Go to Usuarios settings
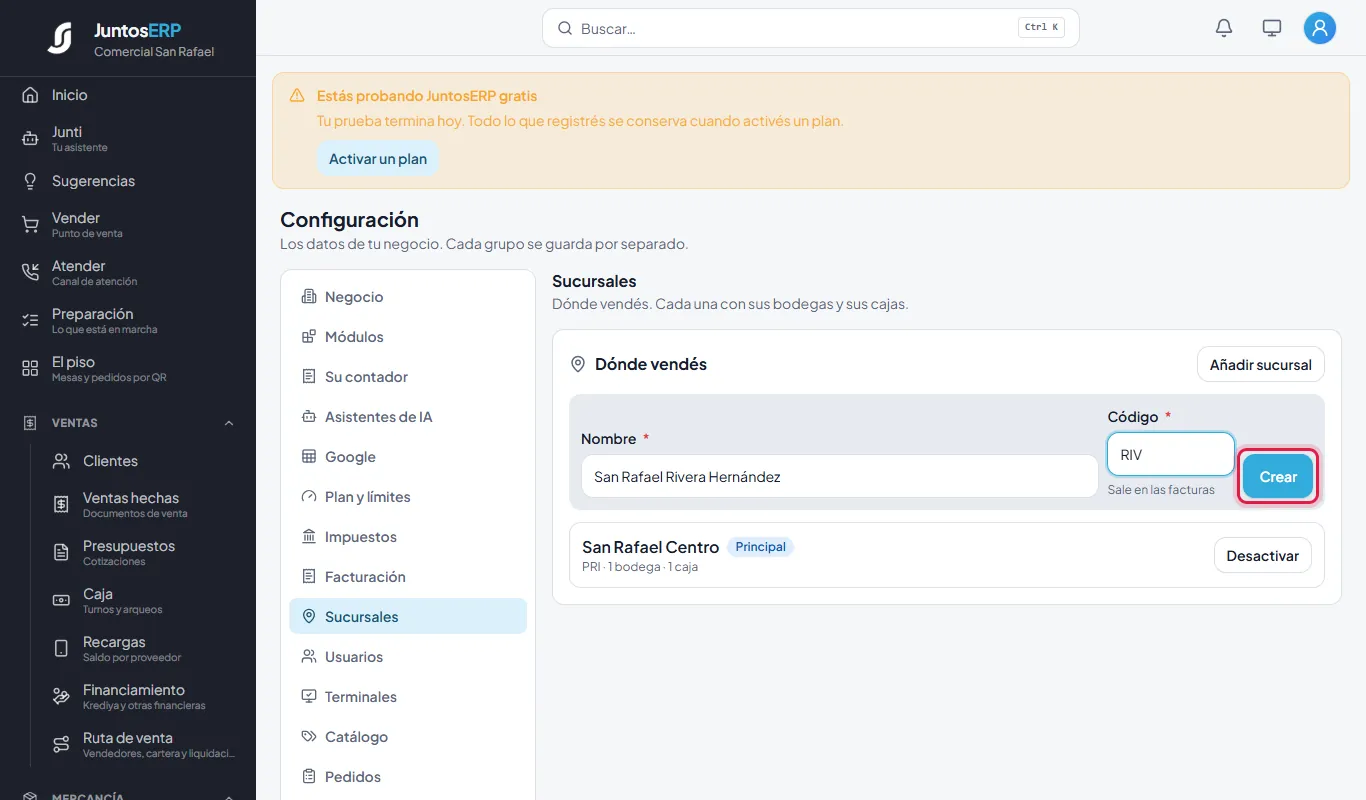The image size is (1366, 800). (x=408, y=657)
